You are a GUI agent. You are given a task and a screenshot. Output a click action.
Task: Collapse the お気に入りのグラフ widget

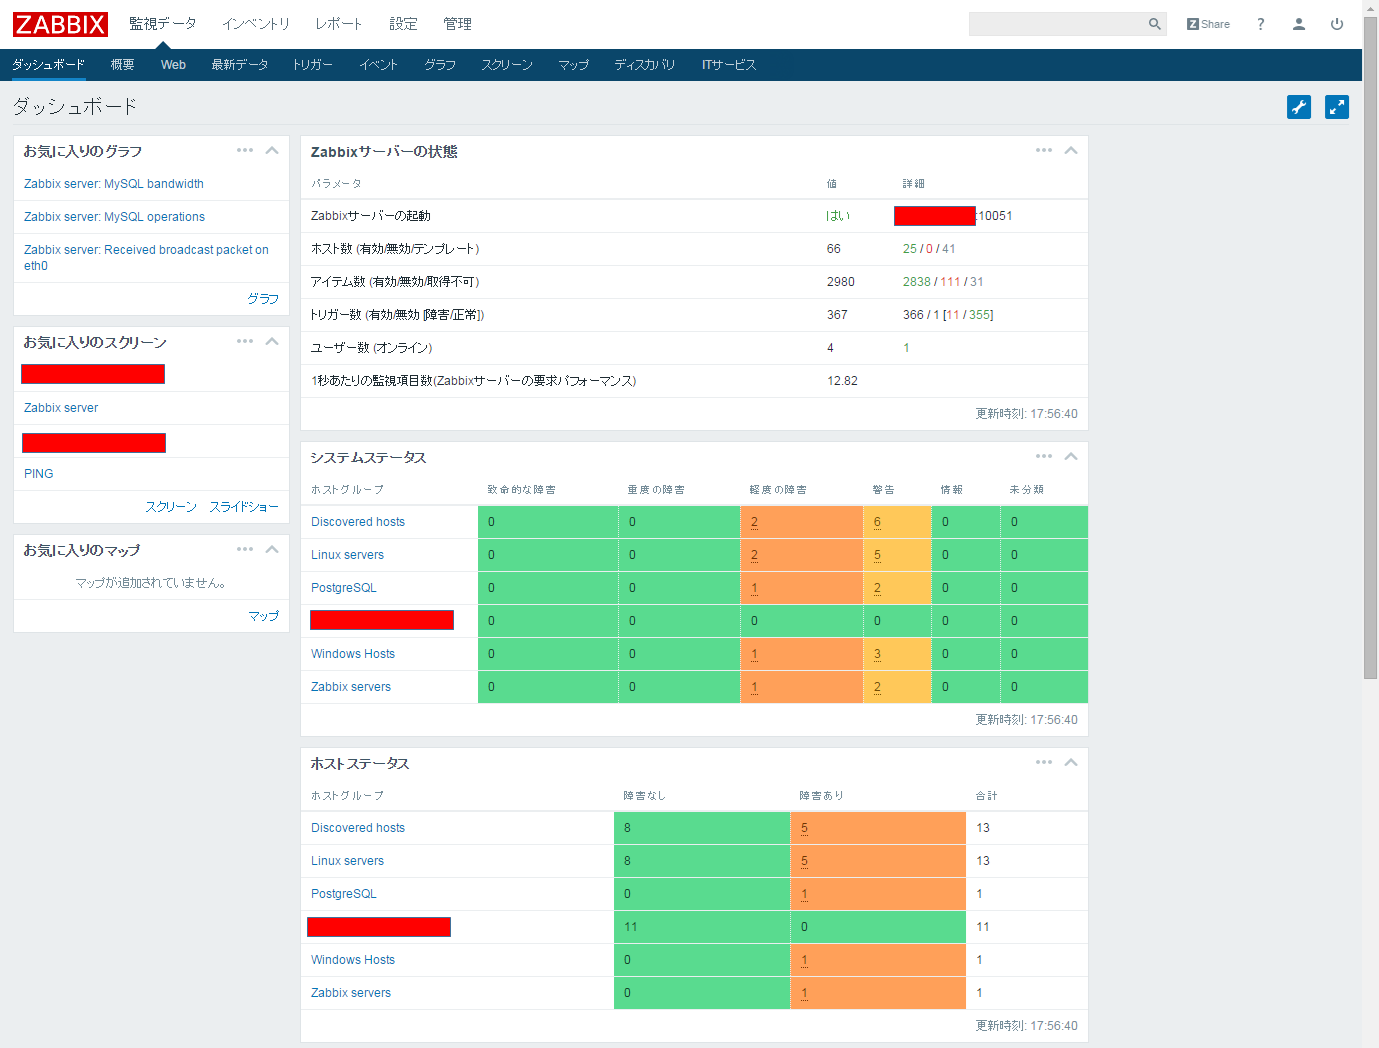pyautogui.click(x=272, y=150)
